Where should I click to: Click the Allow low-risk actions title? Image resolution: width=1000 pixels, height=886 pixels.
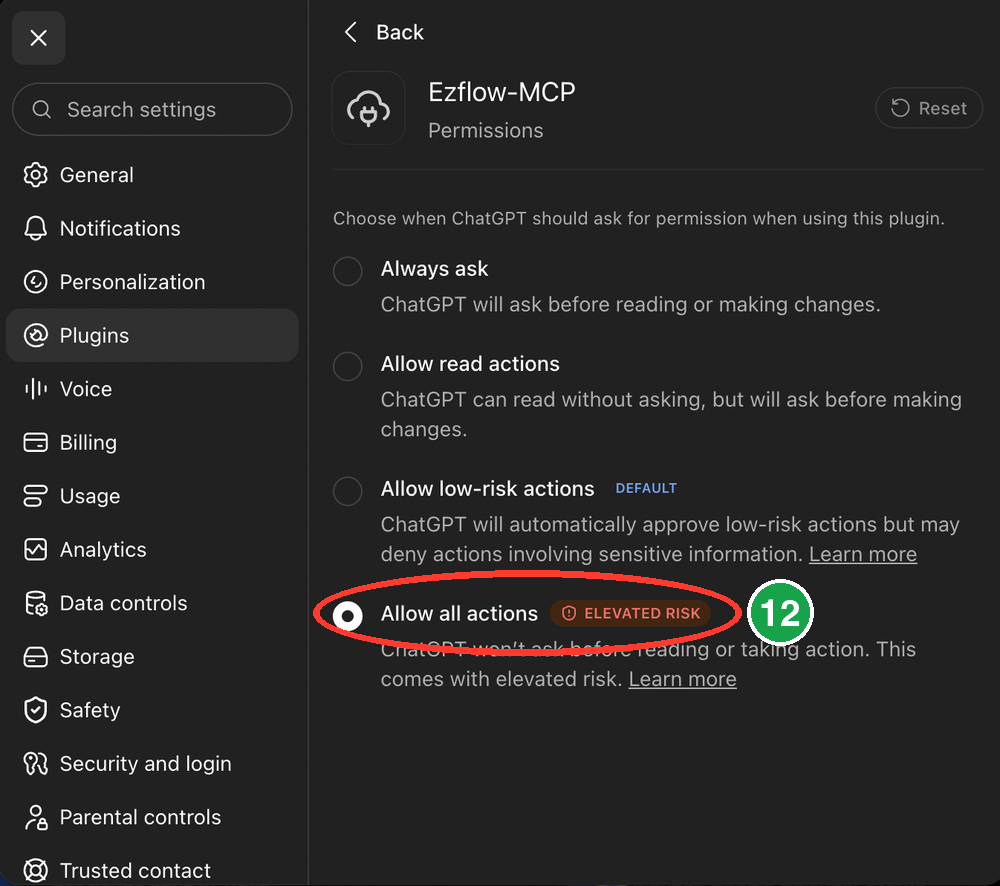coord(487,489)
